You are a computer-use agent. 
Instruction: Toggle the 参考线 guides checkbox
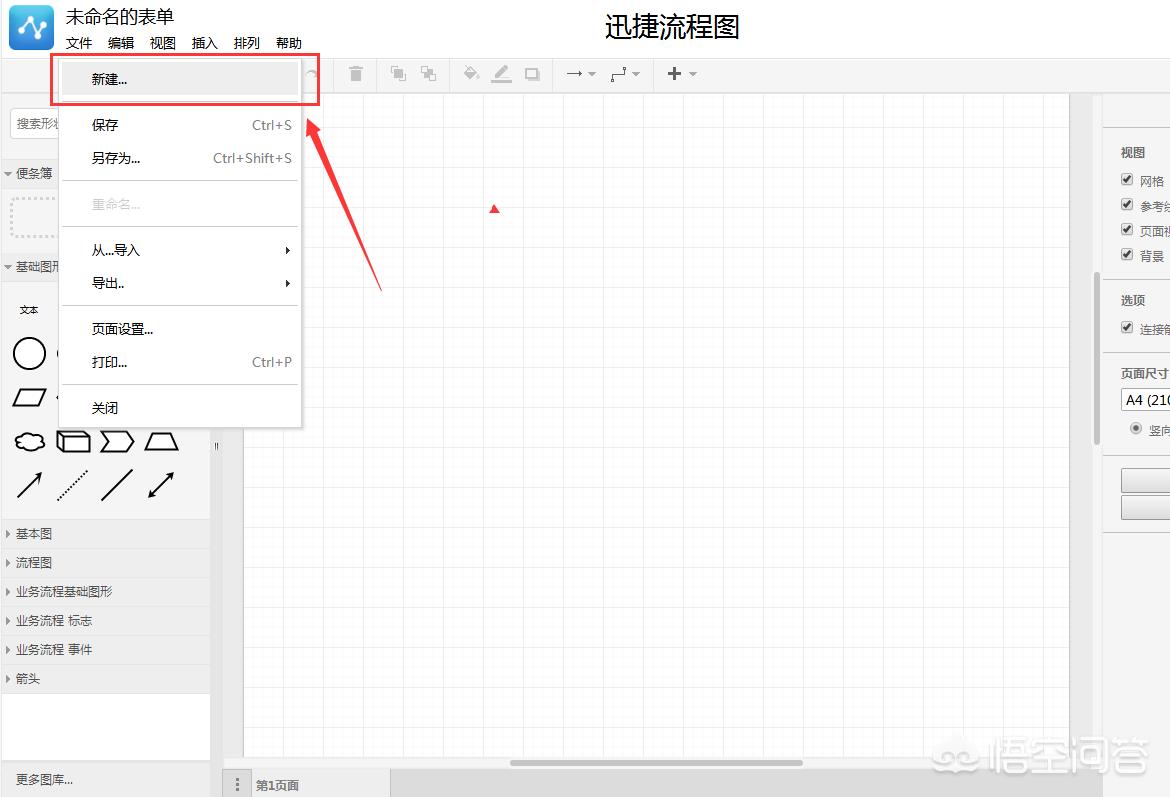coord(1127,204)
